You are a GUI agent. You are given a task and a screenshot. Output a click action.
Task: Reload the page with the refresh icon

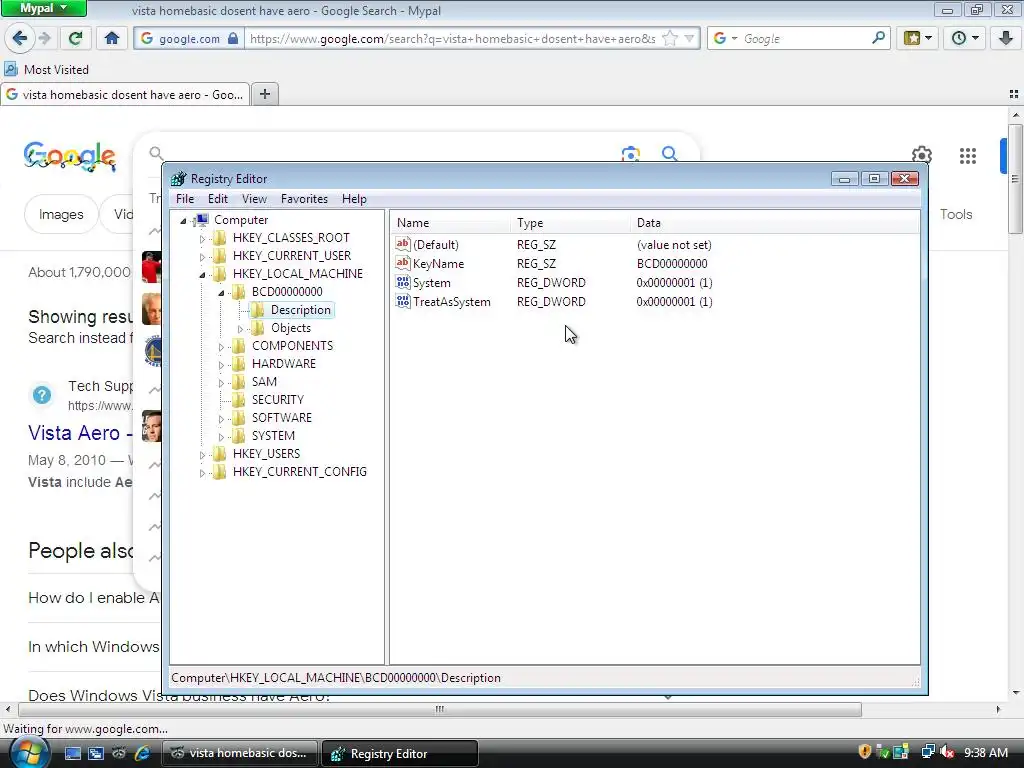click(75, 39)
